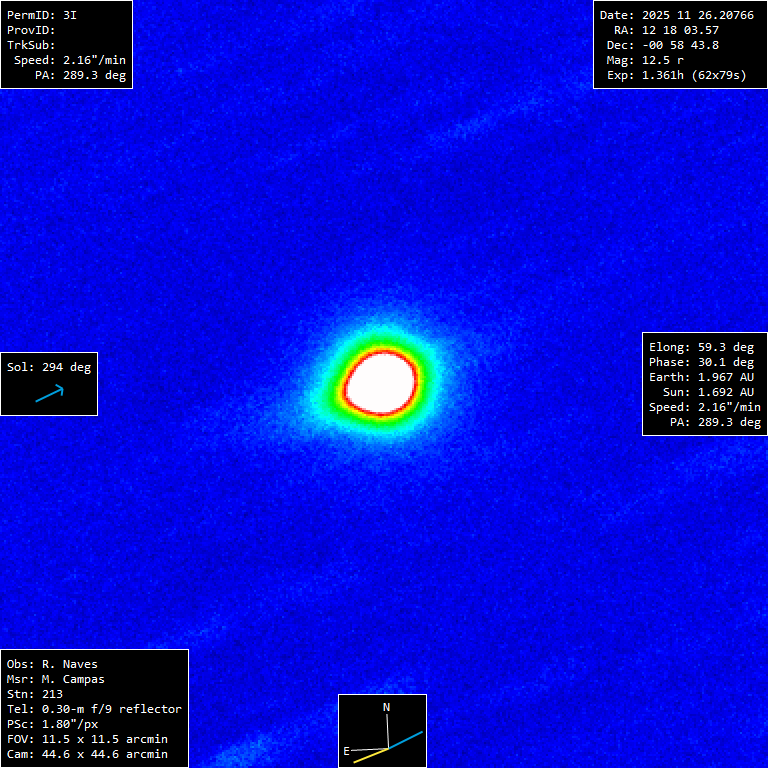This screenshot has width=768, height=768.
Task: Click the E label on the compass
Action: click(347, 749)
